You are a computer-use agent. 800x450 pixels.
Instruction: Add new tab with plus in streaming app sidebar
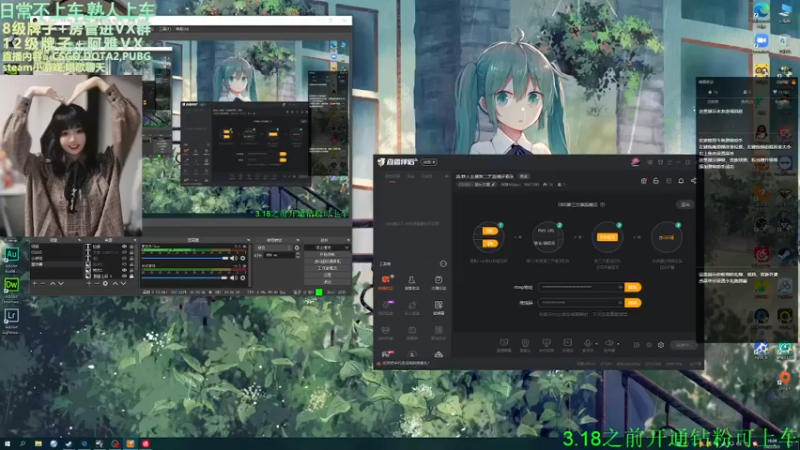coord(446,176)
